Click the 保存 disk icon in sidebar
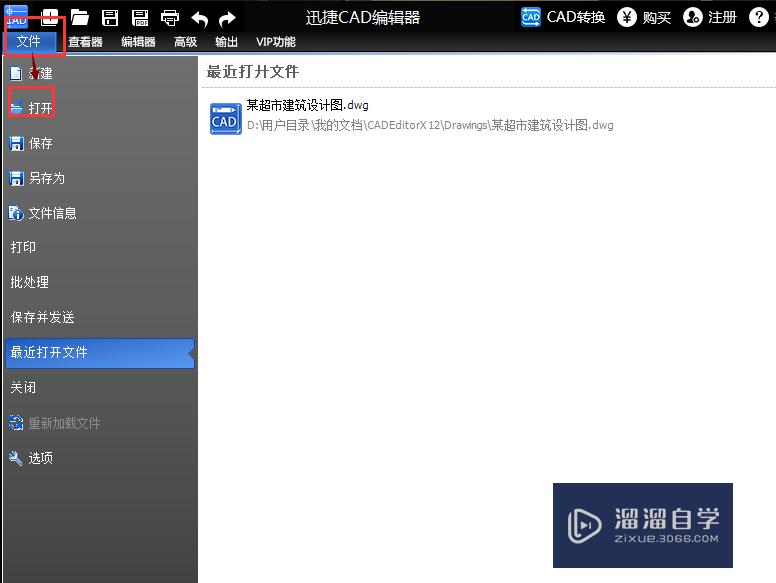Viewport: 776px width, 583px height. pyautogui.click(x=16, y=144)
